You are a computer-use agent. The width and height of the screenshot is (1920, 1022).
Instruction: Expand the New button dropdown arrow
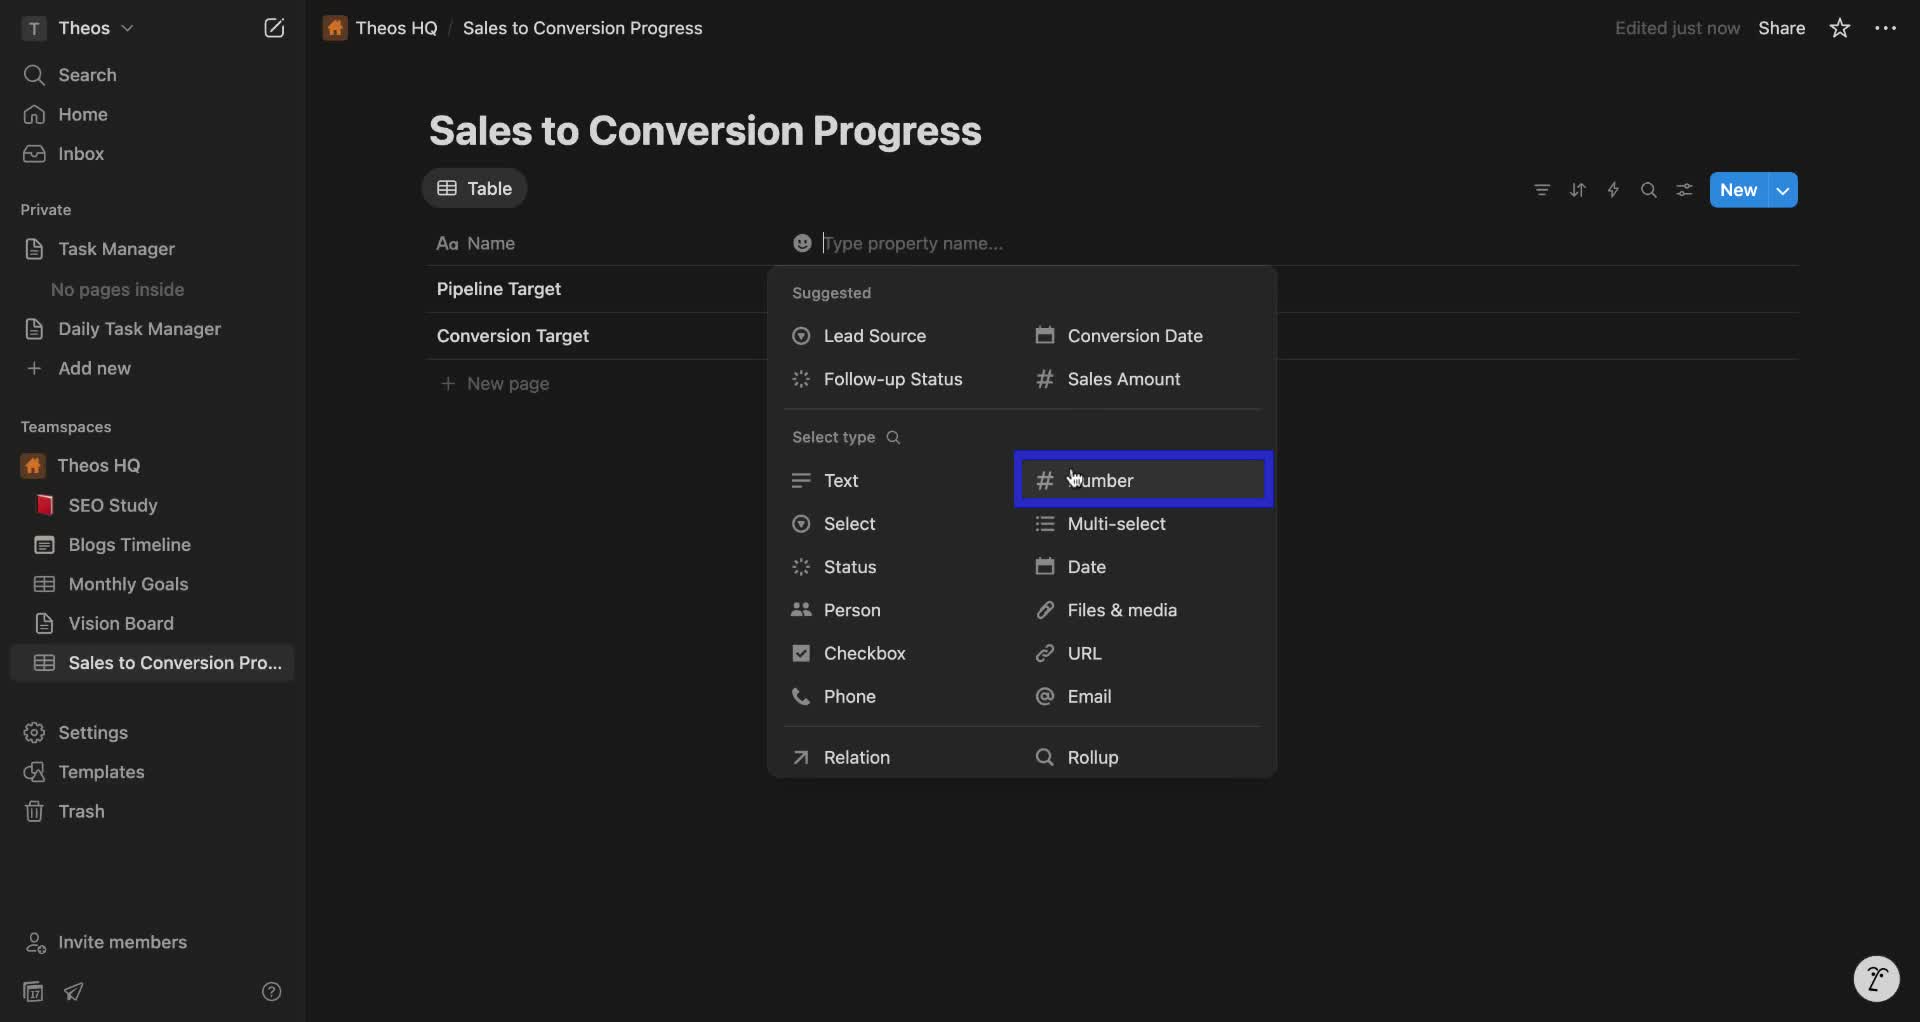[x=1784, y=190]
